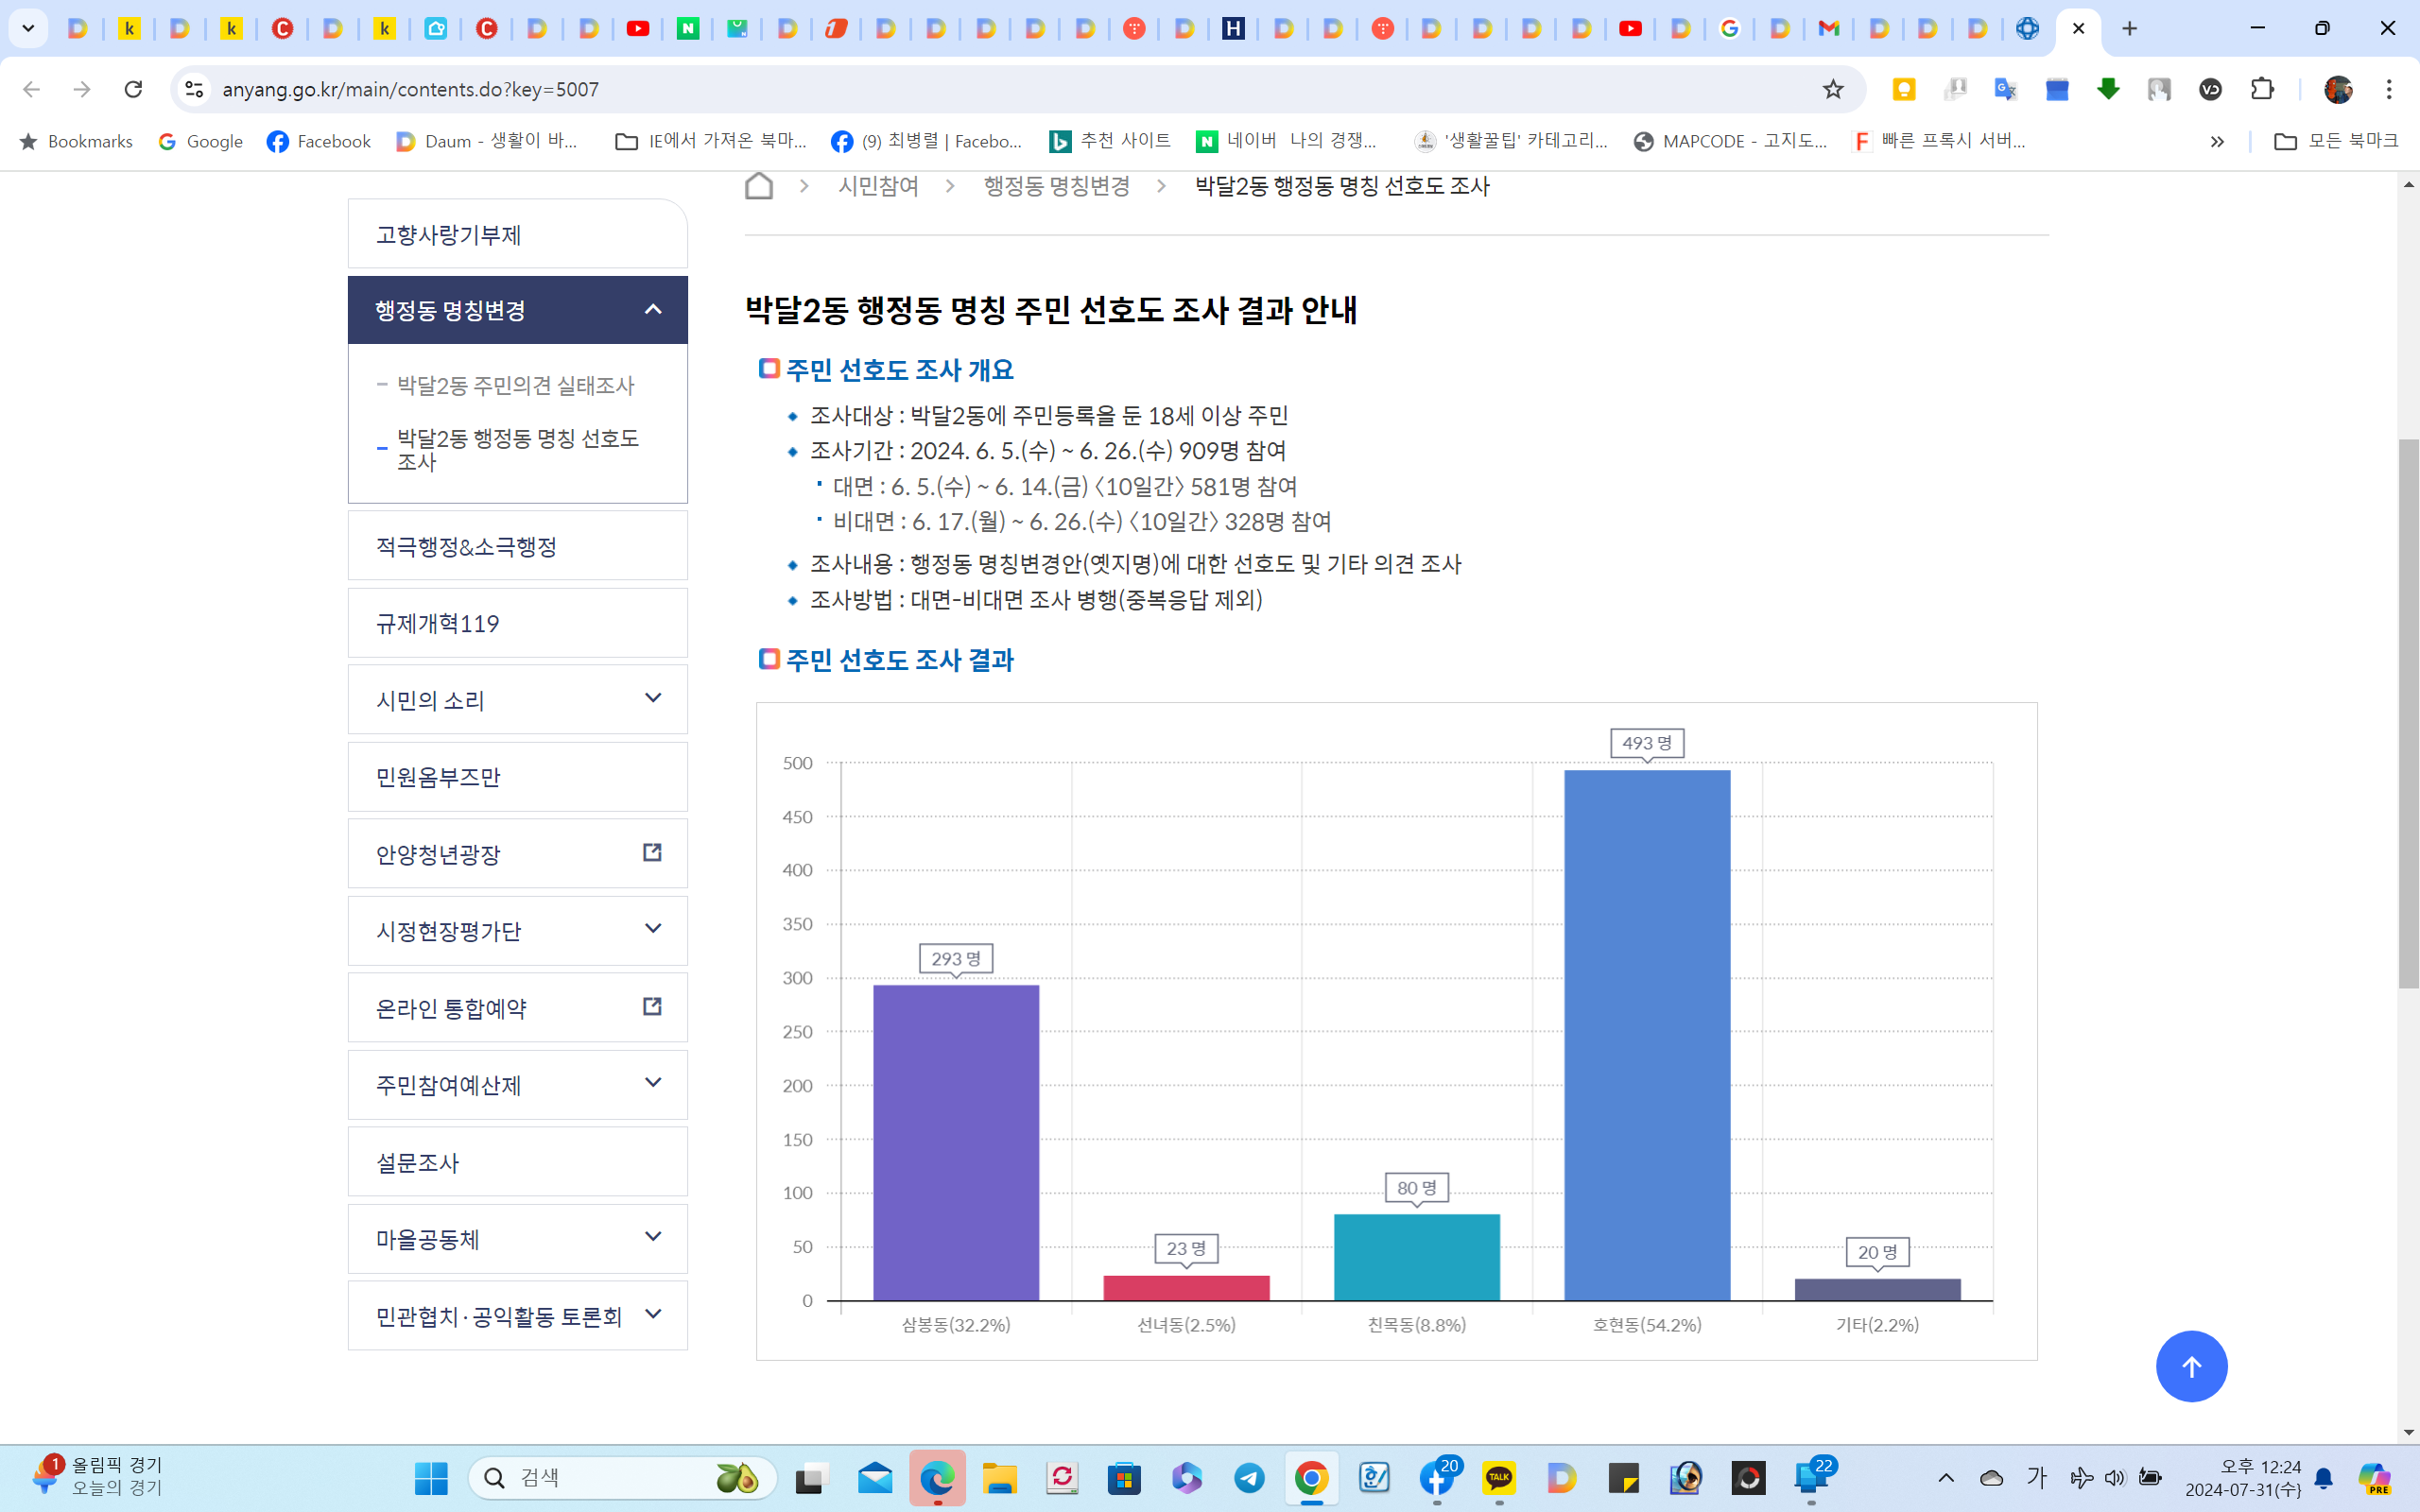Select 고향사랑기부제 sidebar menu item

(x=448, y=235)
